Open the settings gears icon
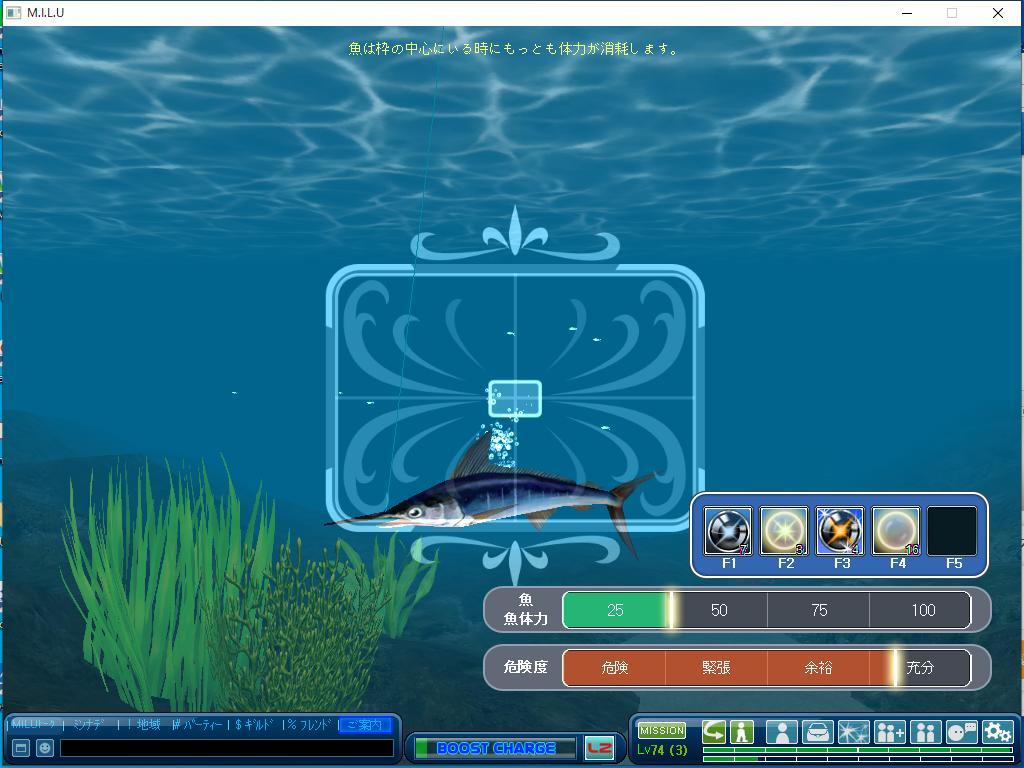 (x=997, y=732)
